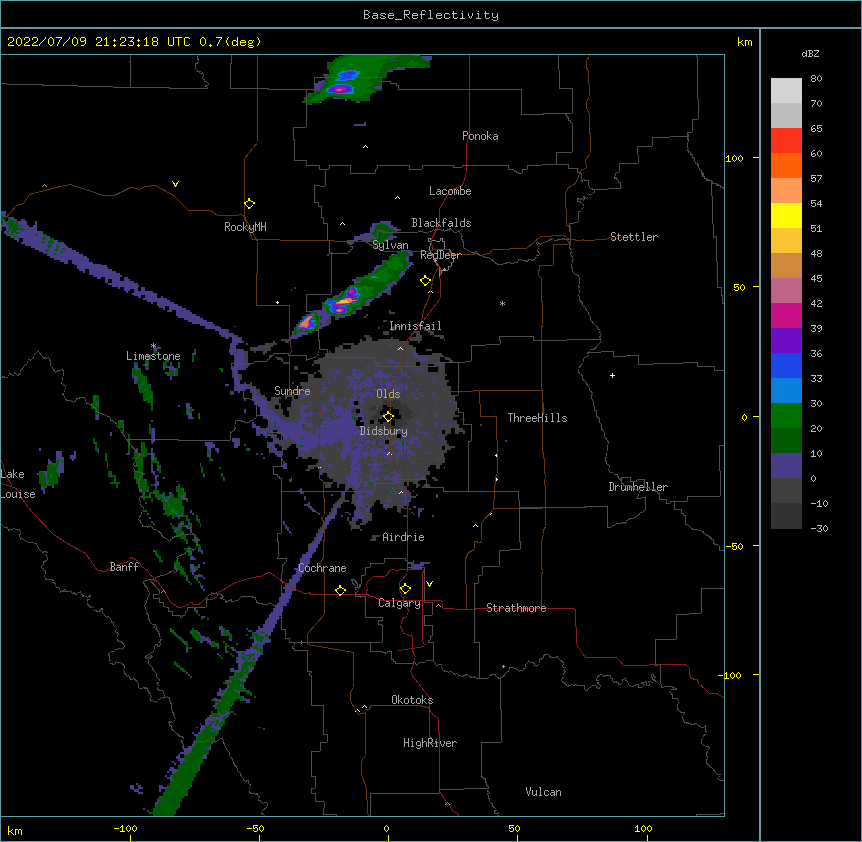
Task: Click the Calgary city label
Action: (399, 603)
